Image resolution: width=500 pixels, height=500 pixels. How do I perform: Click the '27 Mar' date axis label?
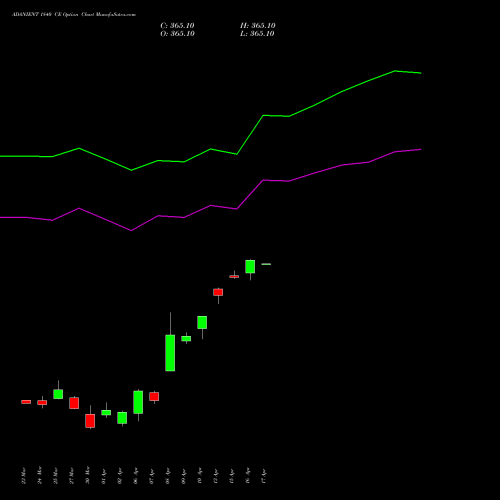pos(71,476)
